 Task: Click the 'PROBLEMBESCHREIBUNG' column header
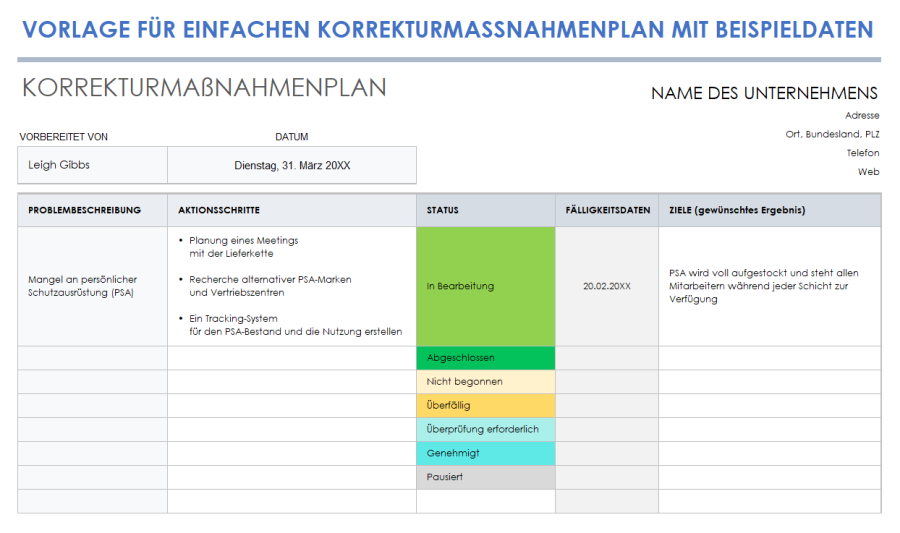point(92,210)
